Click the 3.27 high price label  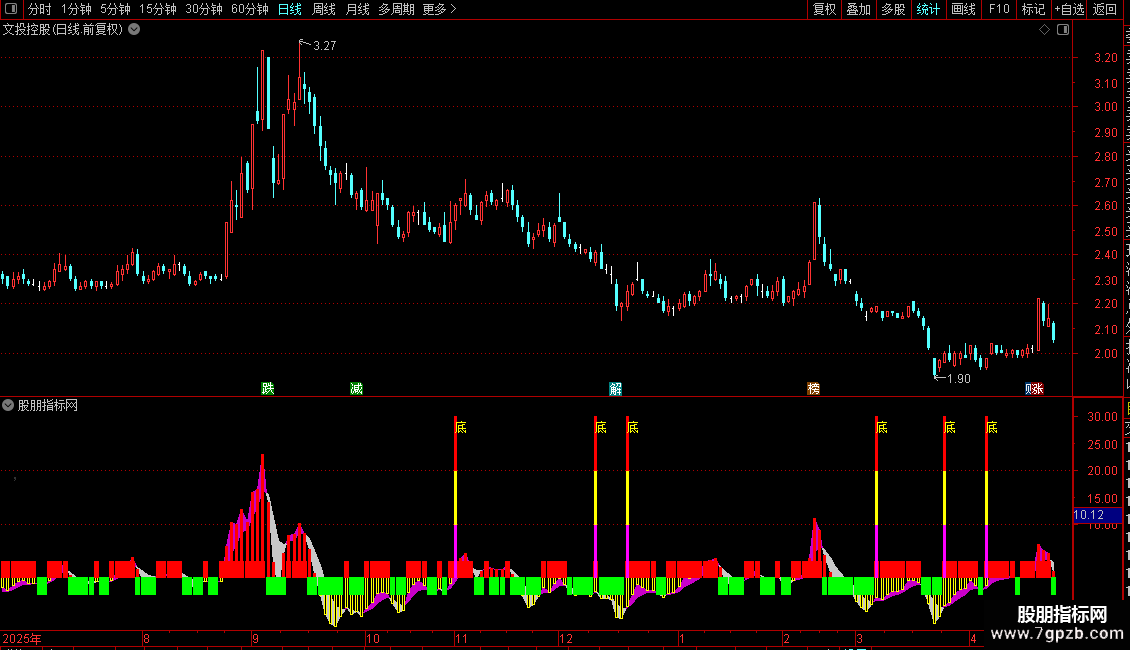point(324,45)
